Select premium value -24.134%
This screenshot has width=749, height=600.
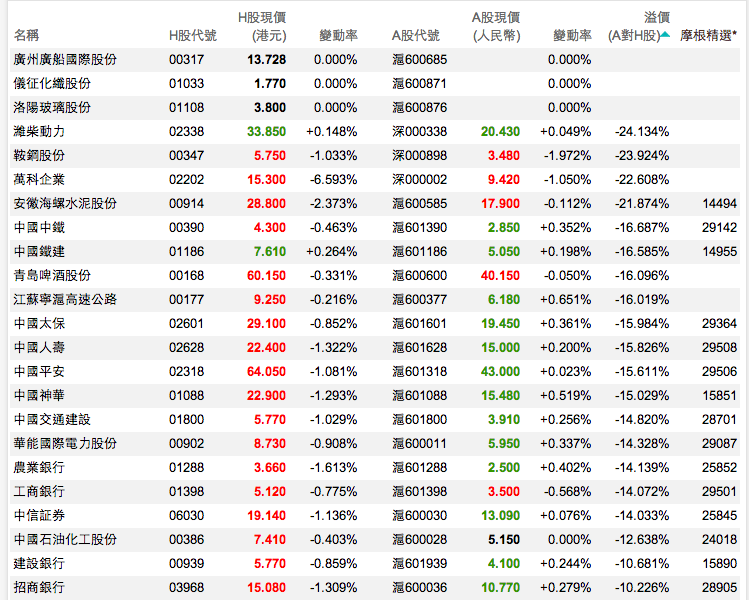642,131
